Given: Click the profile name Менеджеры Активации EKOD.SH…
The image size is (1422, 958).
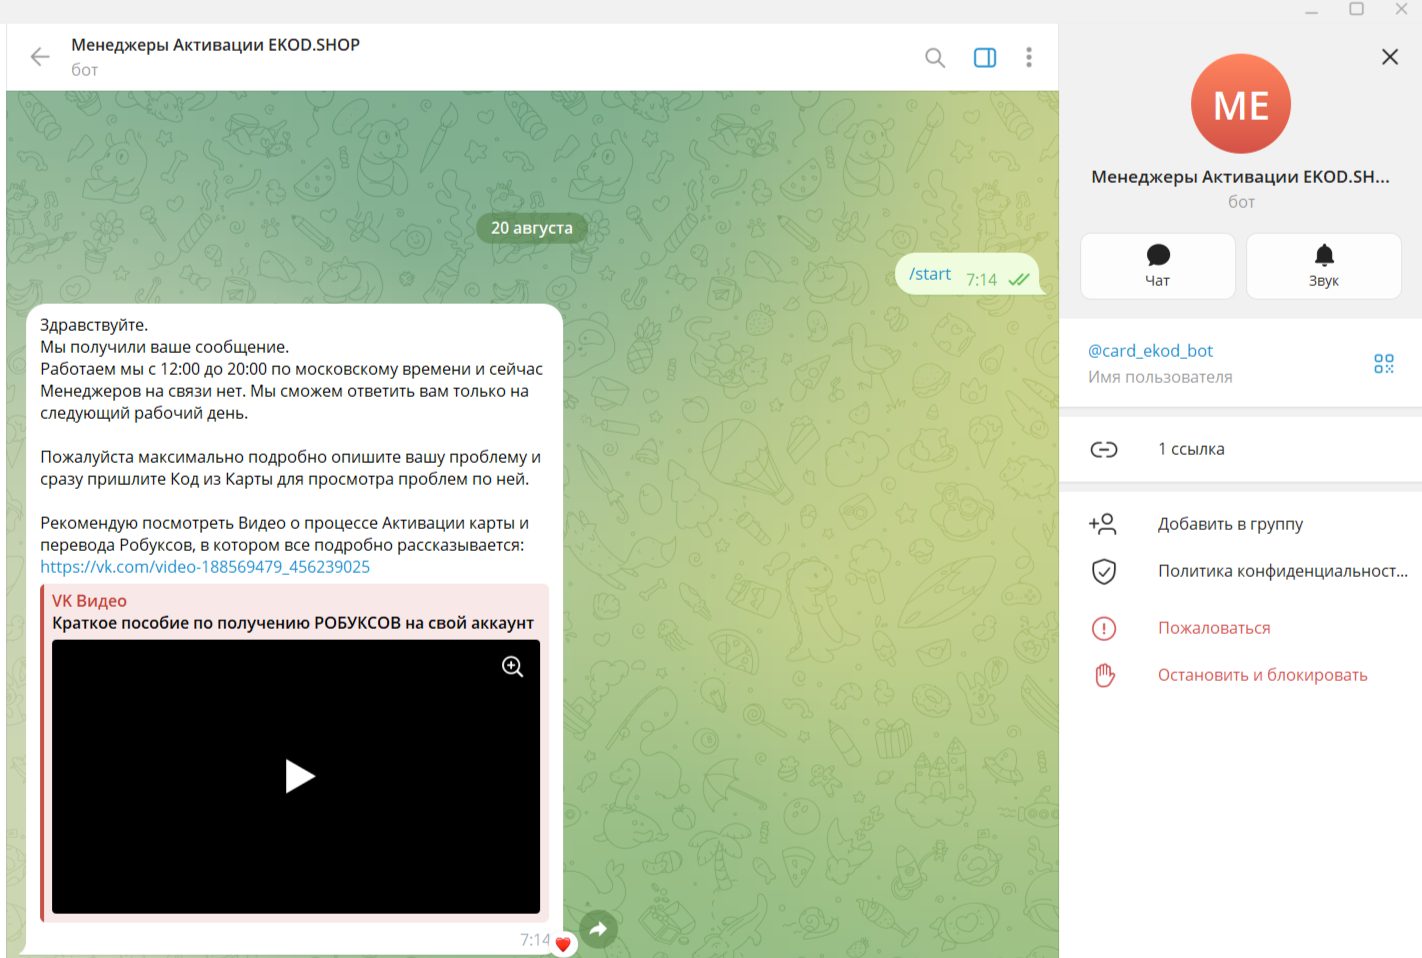Looking at the screenshot, I should pyautogui.click(x=1240, y=177).
